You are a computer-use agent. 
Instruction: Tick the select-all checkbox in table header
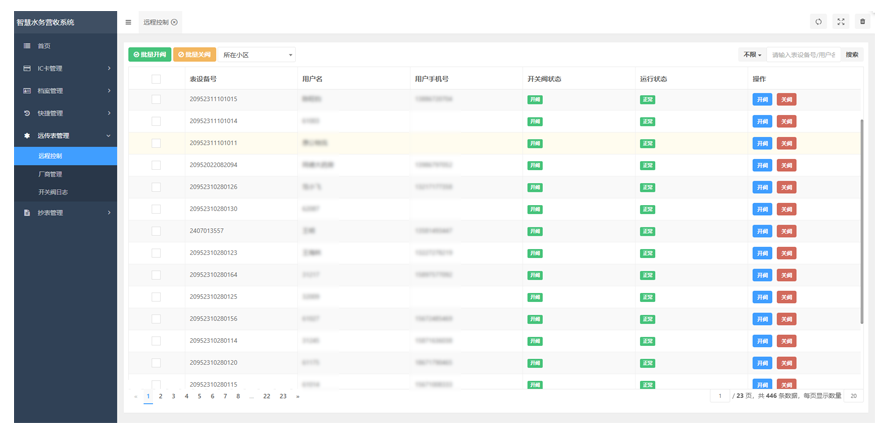(156, 79)
